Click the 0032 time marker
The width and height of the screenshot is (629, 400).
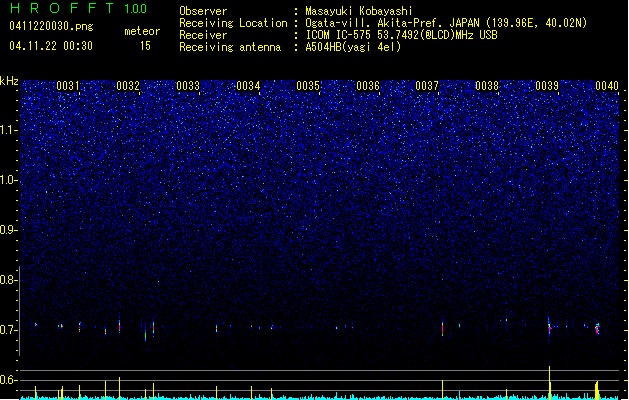coord(128,85)
